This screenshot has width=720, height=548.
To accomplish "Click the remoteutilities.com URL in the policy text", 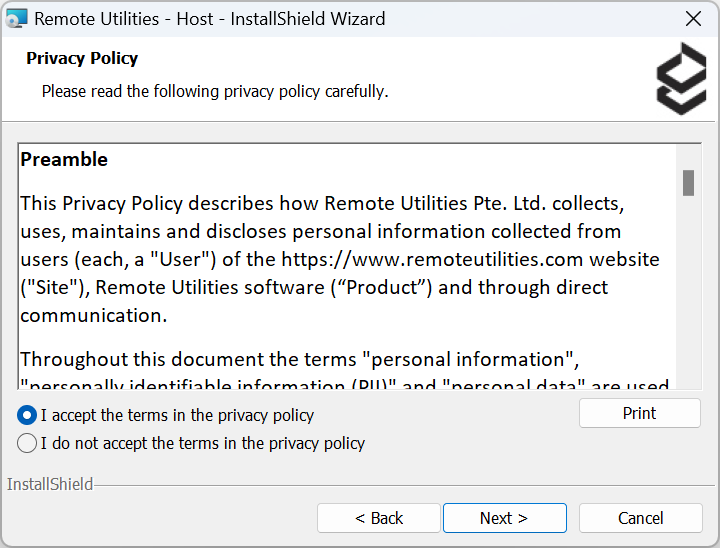I will pyautogui.click(x=470, y=259).
